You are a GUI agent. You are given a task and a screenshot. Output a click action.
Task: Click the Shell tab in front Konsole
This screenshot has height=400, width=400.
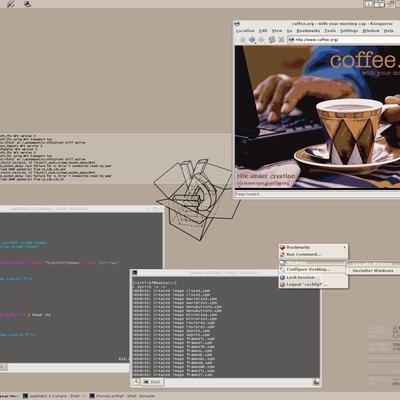tap(152, 382)
